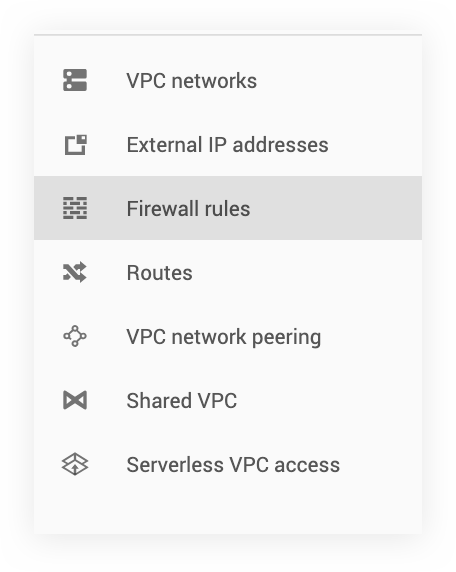
Task: Click the Serverless VPC access layered icon
Action: pos(75,464)
